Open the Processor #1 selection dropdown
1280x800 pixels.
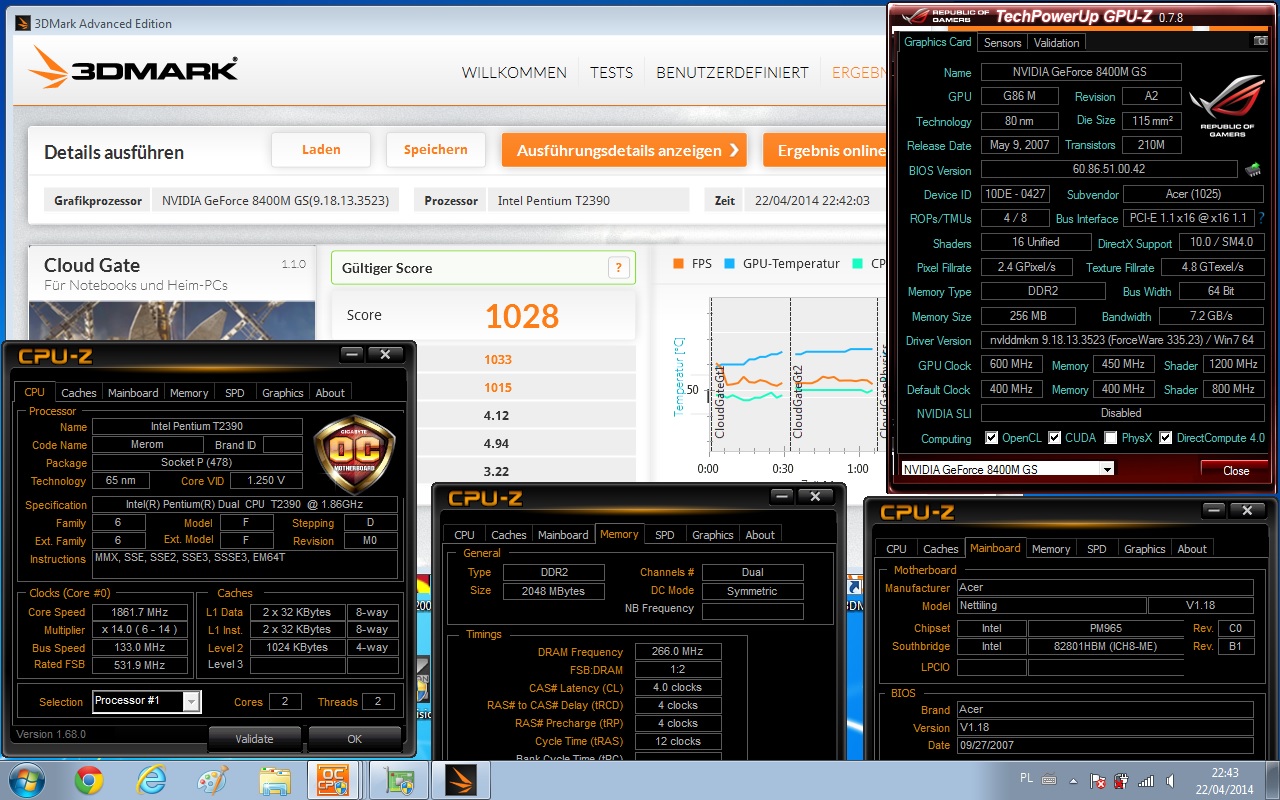coord(190,702)
